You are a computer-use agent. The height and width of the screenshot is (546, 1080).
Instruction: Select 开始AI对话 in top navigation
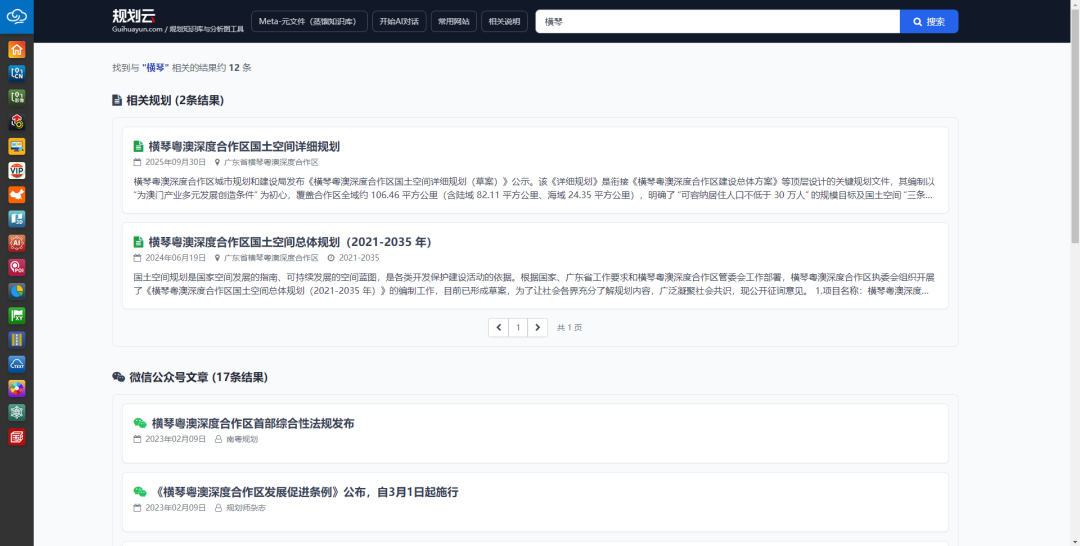click(399, 21)
